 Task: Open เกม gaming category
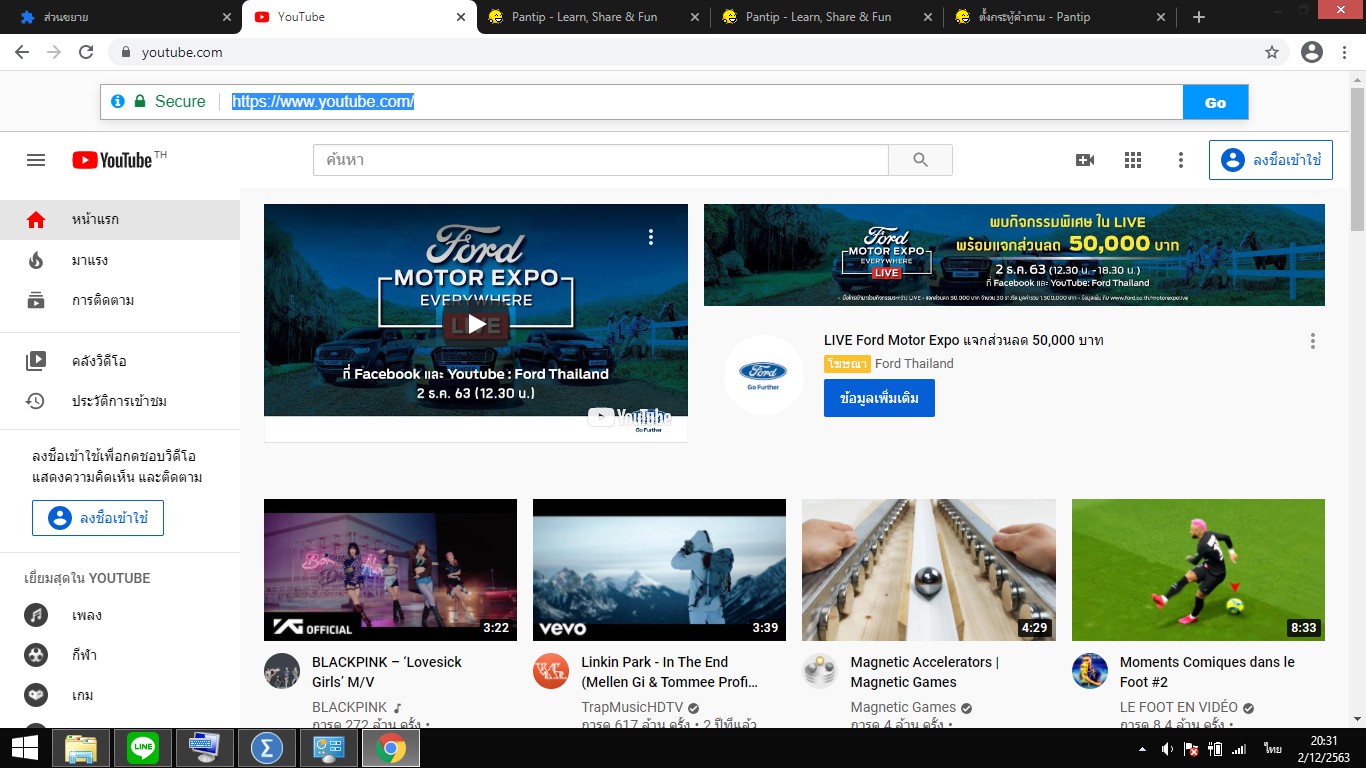pos(120,695)
